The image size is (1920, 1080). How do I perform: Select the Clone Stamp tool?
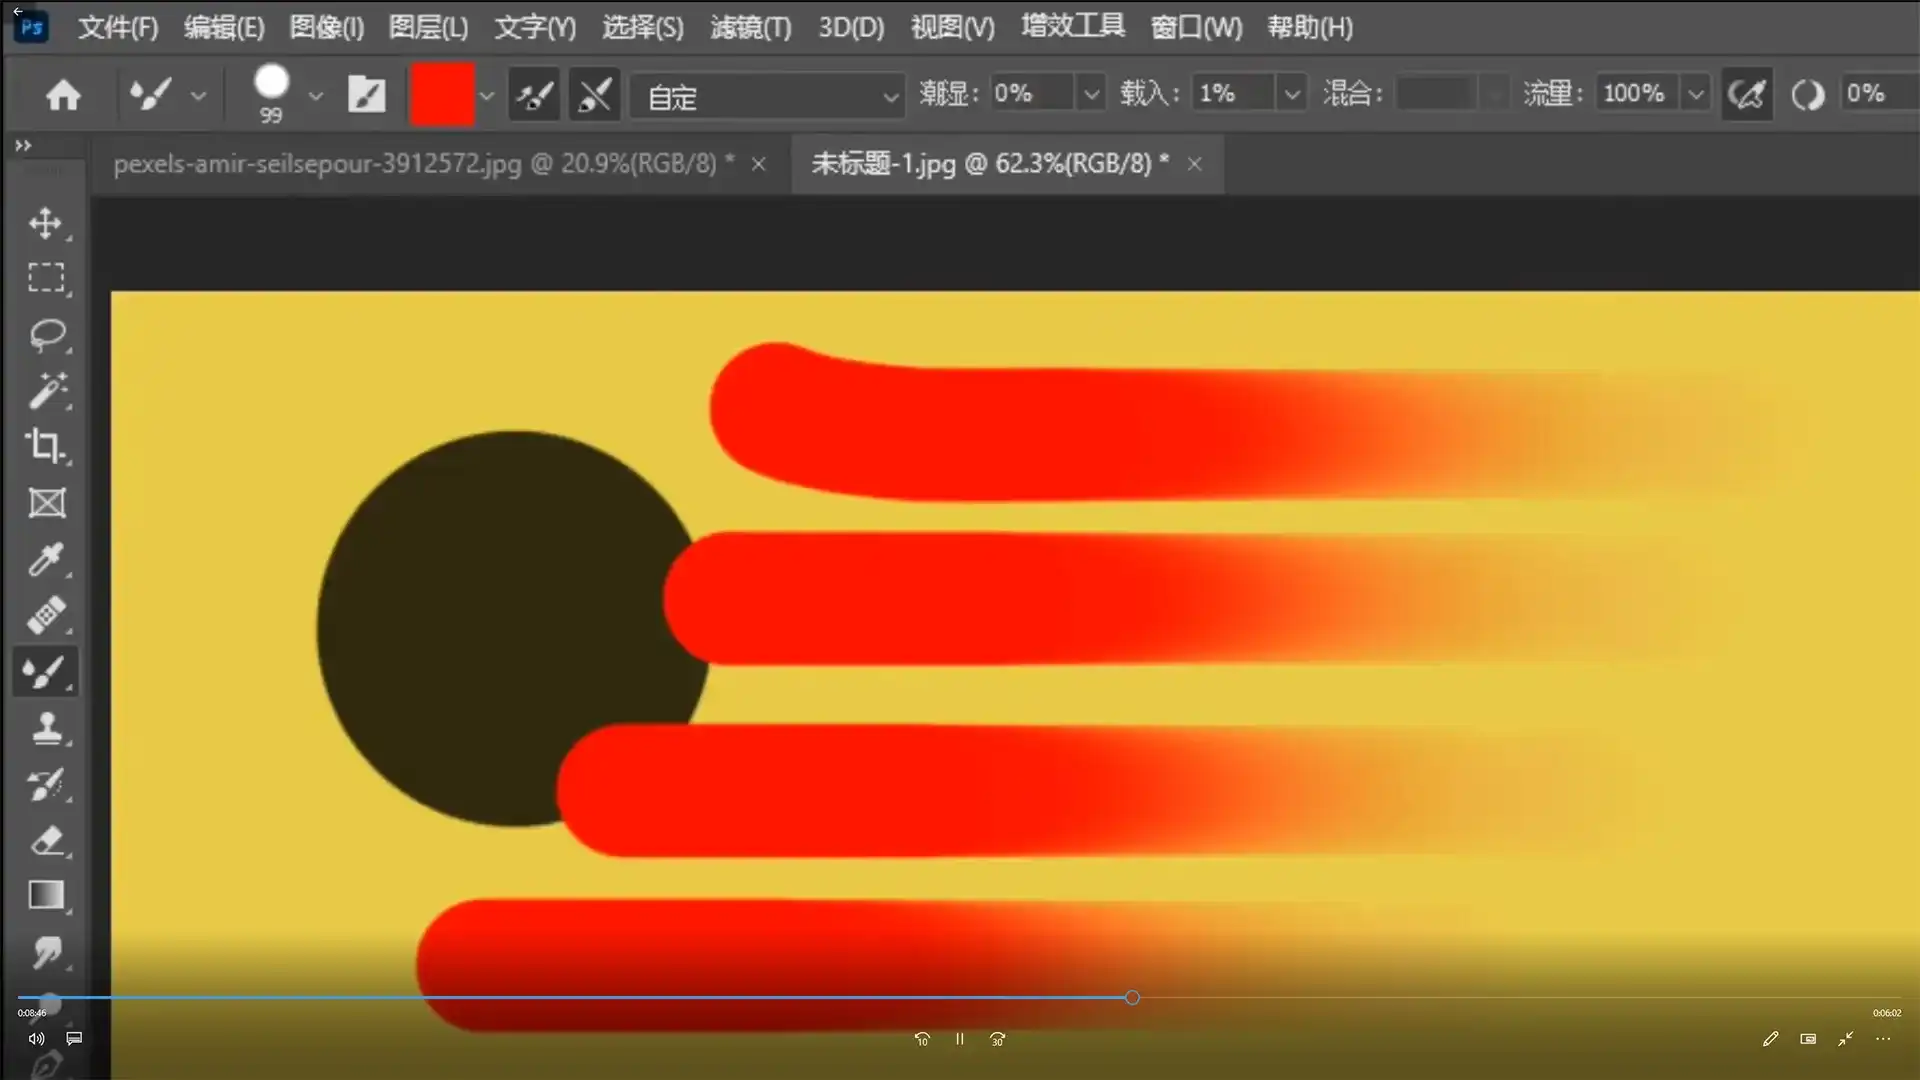point(48,728)
